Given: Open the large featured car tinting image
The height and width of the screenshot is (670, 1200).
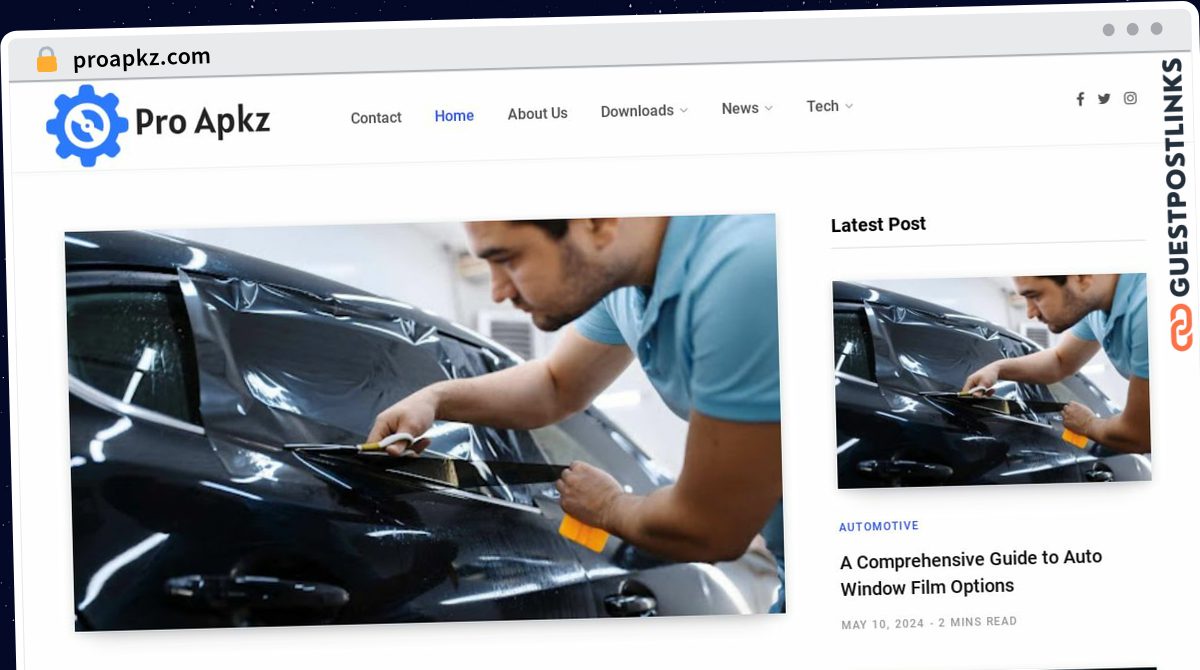Looking at the screenshot, I should tap(426, 422).
